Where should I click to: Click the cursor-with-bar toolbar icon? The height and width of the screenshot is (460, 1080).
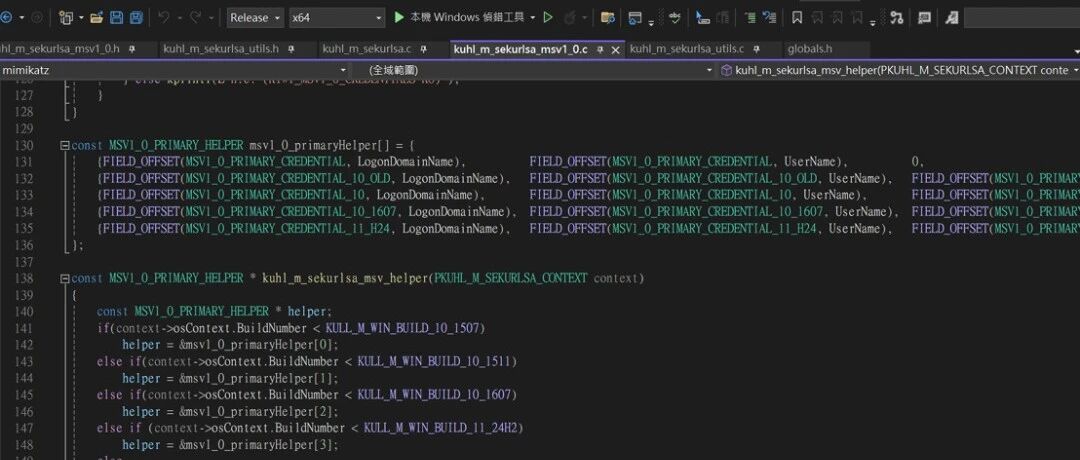click(x=703, y=18)
